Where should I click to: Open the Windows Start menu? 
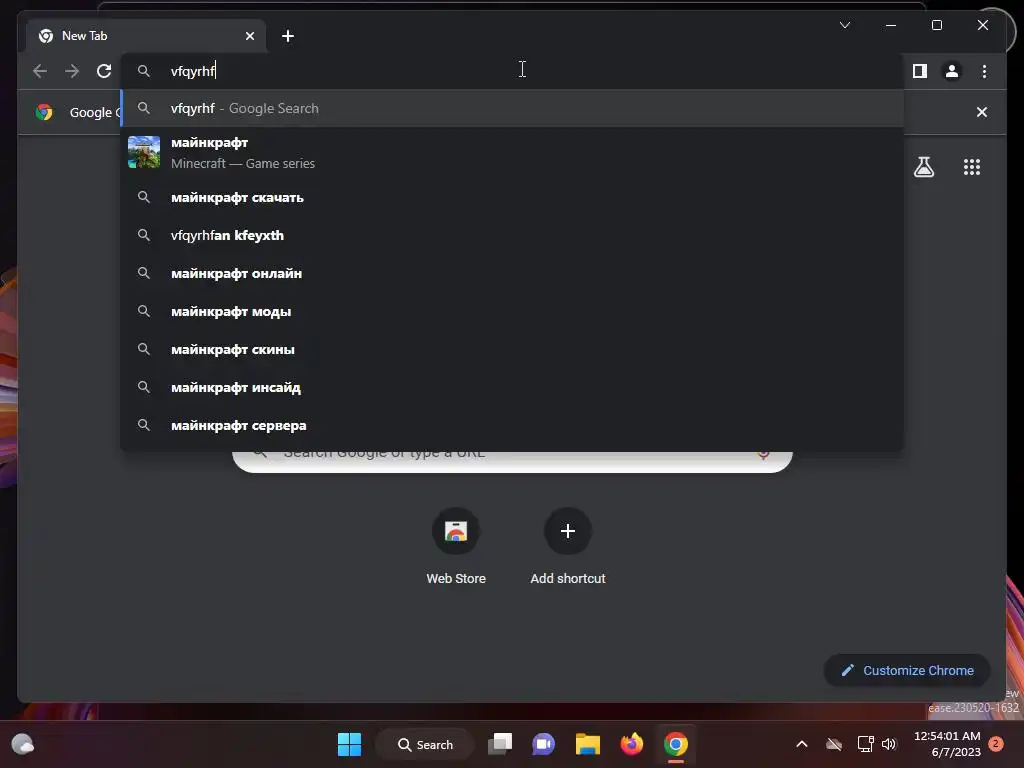(349, 744)
